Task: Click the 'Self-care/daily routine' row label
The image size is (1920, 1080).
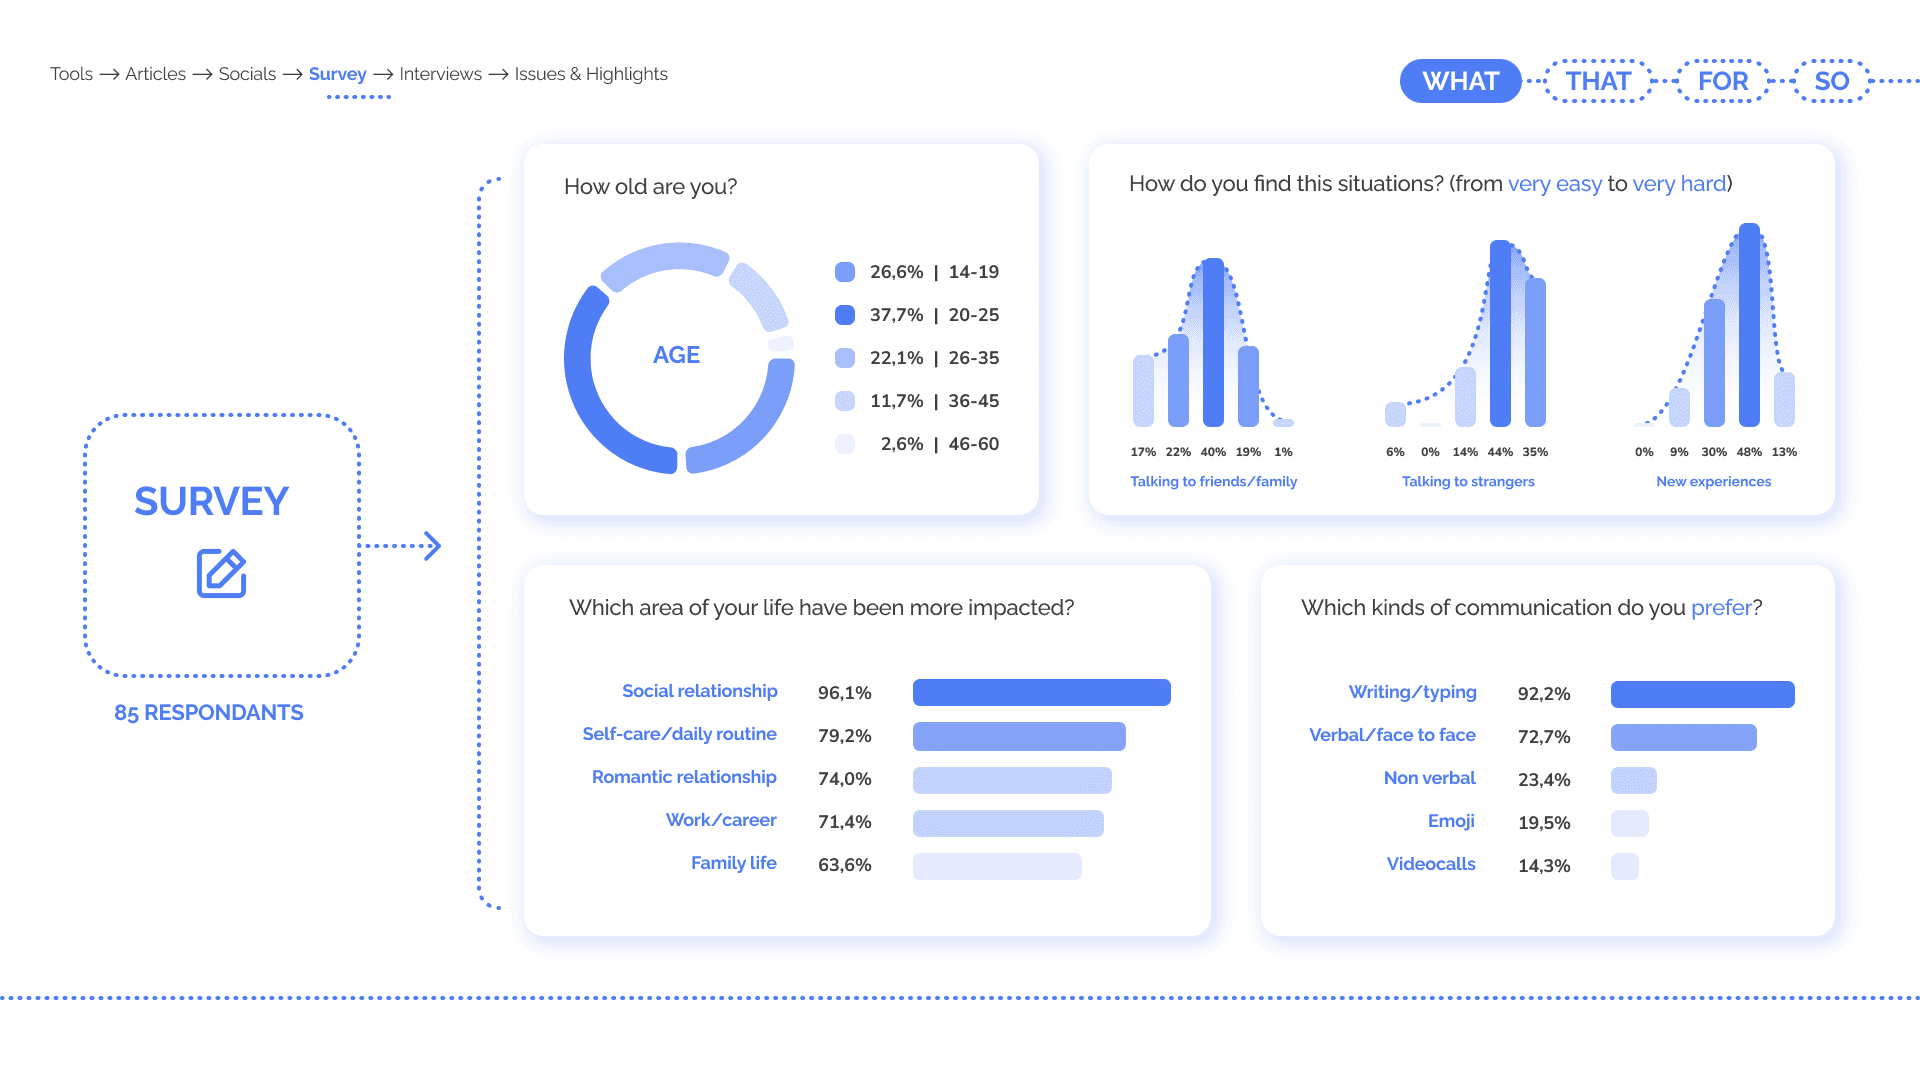Action: 679,734
